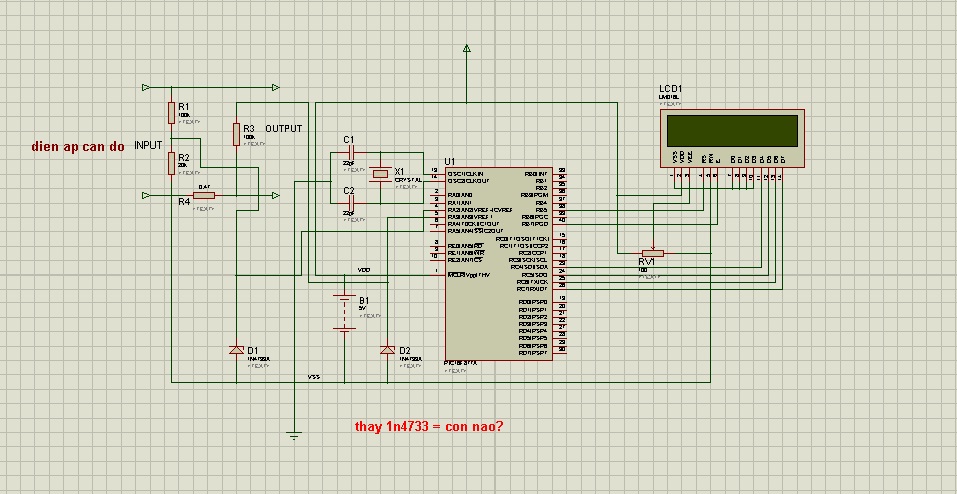Click the crystal oscillator X1
957x494 pixels.
[380, 175]
